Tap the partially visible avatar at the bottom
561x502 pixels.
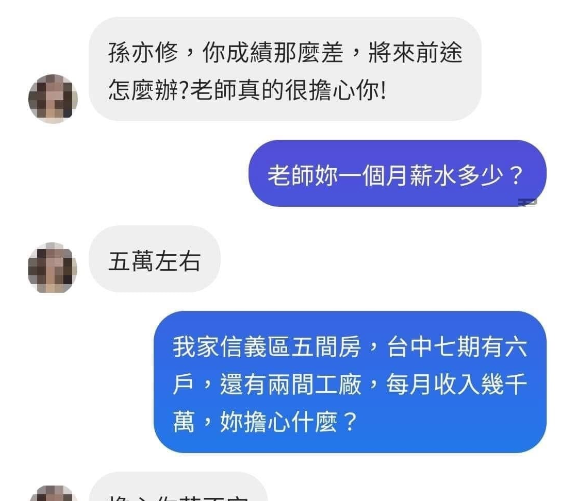point(52,493)
